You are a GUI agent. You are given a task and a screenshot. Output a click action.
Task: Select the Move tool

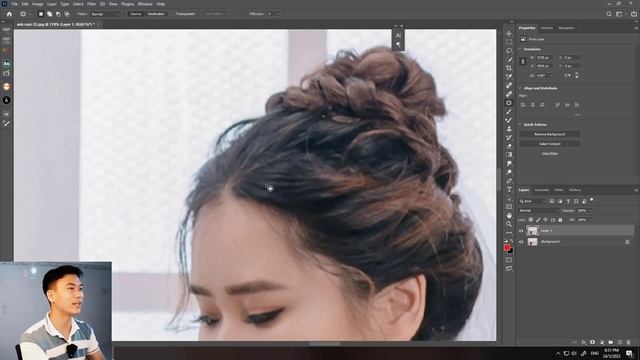coord(509,33)
